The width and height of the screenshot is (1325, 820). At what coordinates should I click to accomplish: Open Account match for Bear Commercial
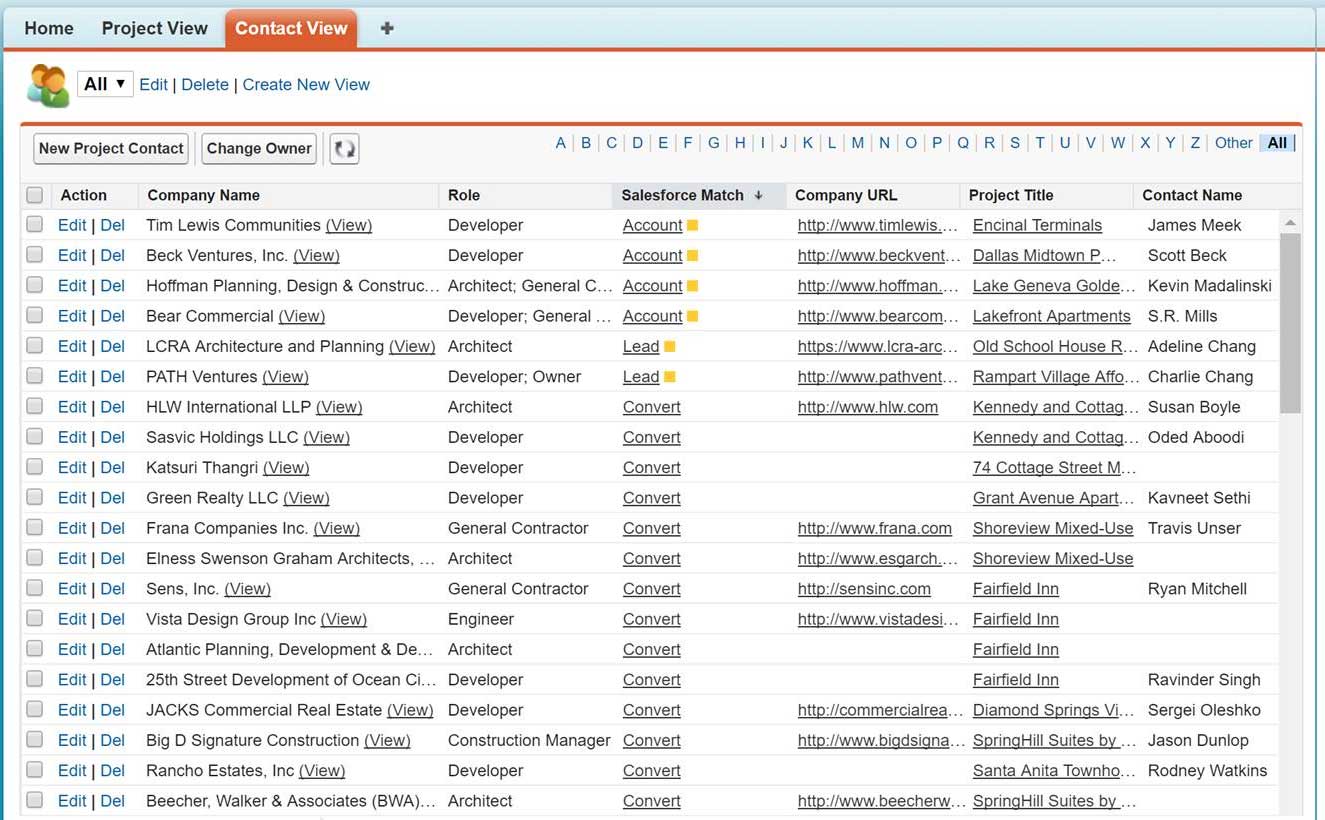coord(652,316)
